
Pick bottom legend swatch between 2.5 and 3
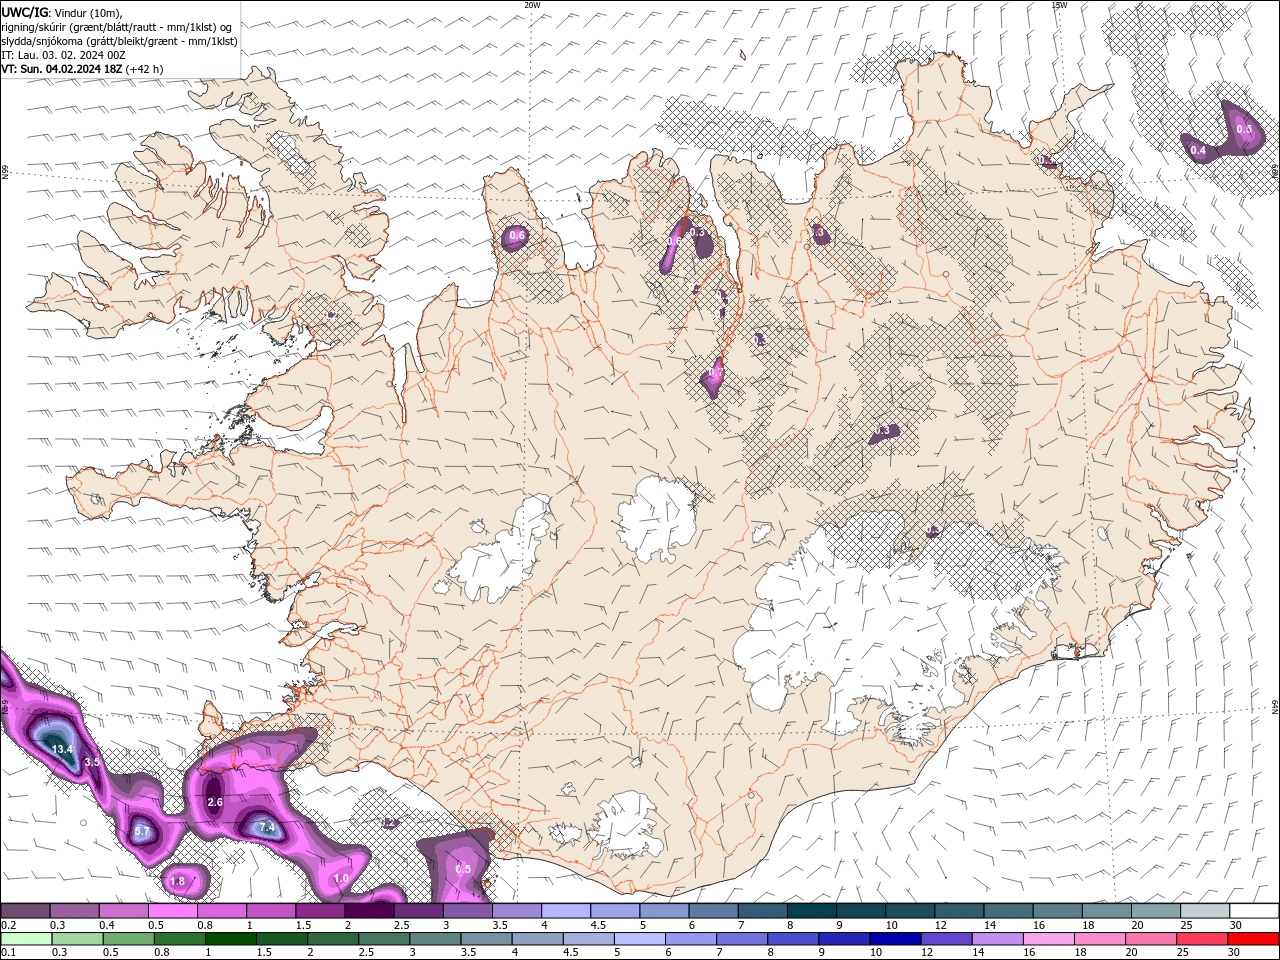(383, 939)
